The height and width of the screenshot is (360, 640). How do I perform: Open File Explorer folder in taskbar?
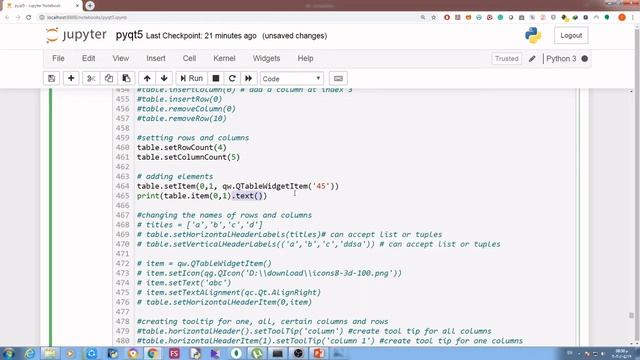tap(50, 353)
